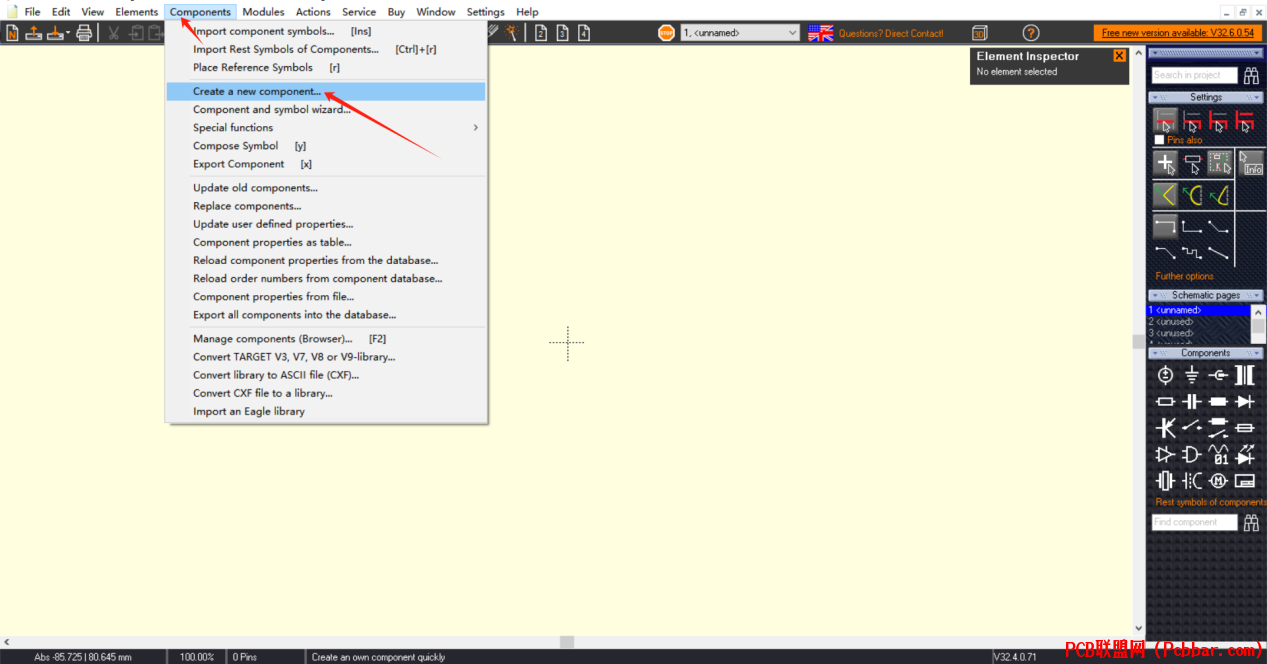
Task: Choose Manage components (Browser) entry
Action: coord(327,339)
